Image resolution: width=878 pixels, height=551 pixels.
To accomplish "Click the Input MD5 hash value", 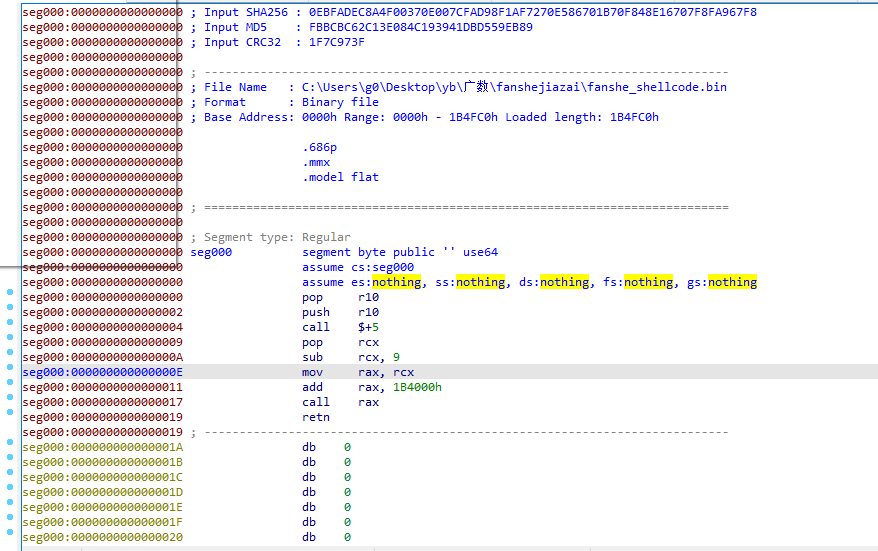I will click(x=421, y=27).
